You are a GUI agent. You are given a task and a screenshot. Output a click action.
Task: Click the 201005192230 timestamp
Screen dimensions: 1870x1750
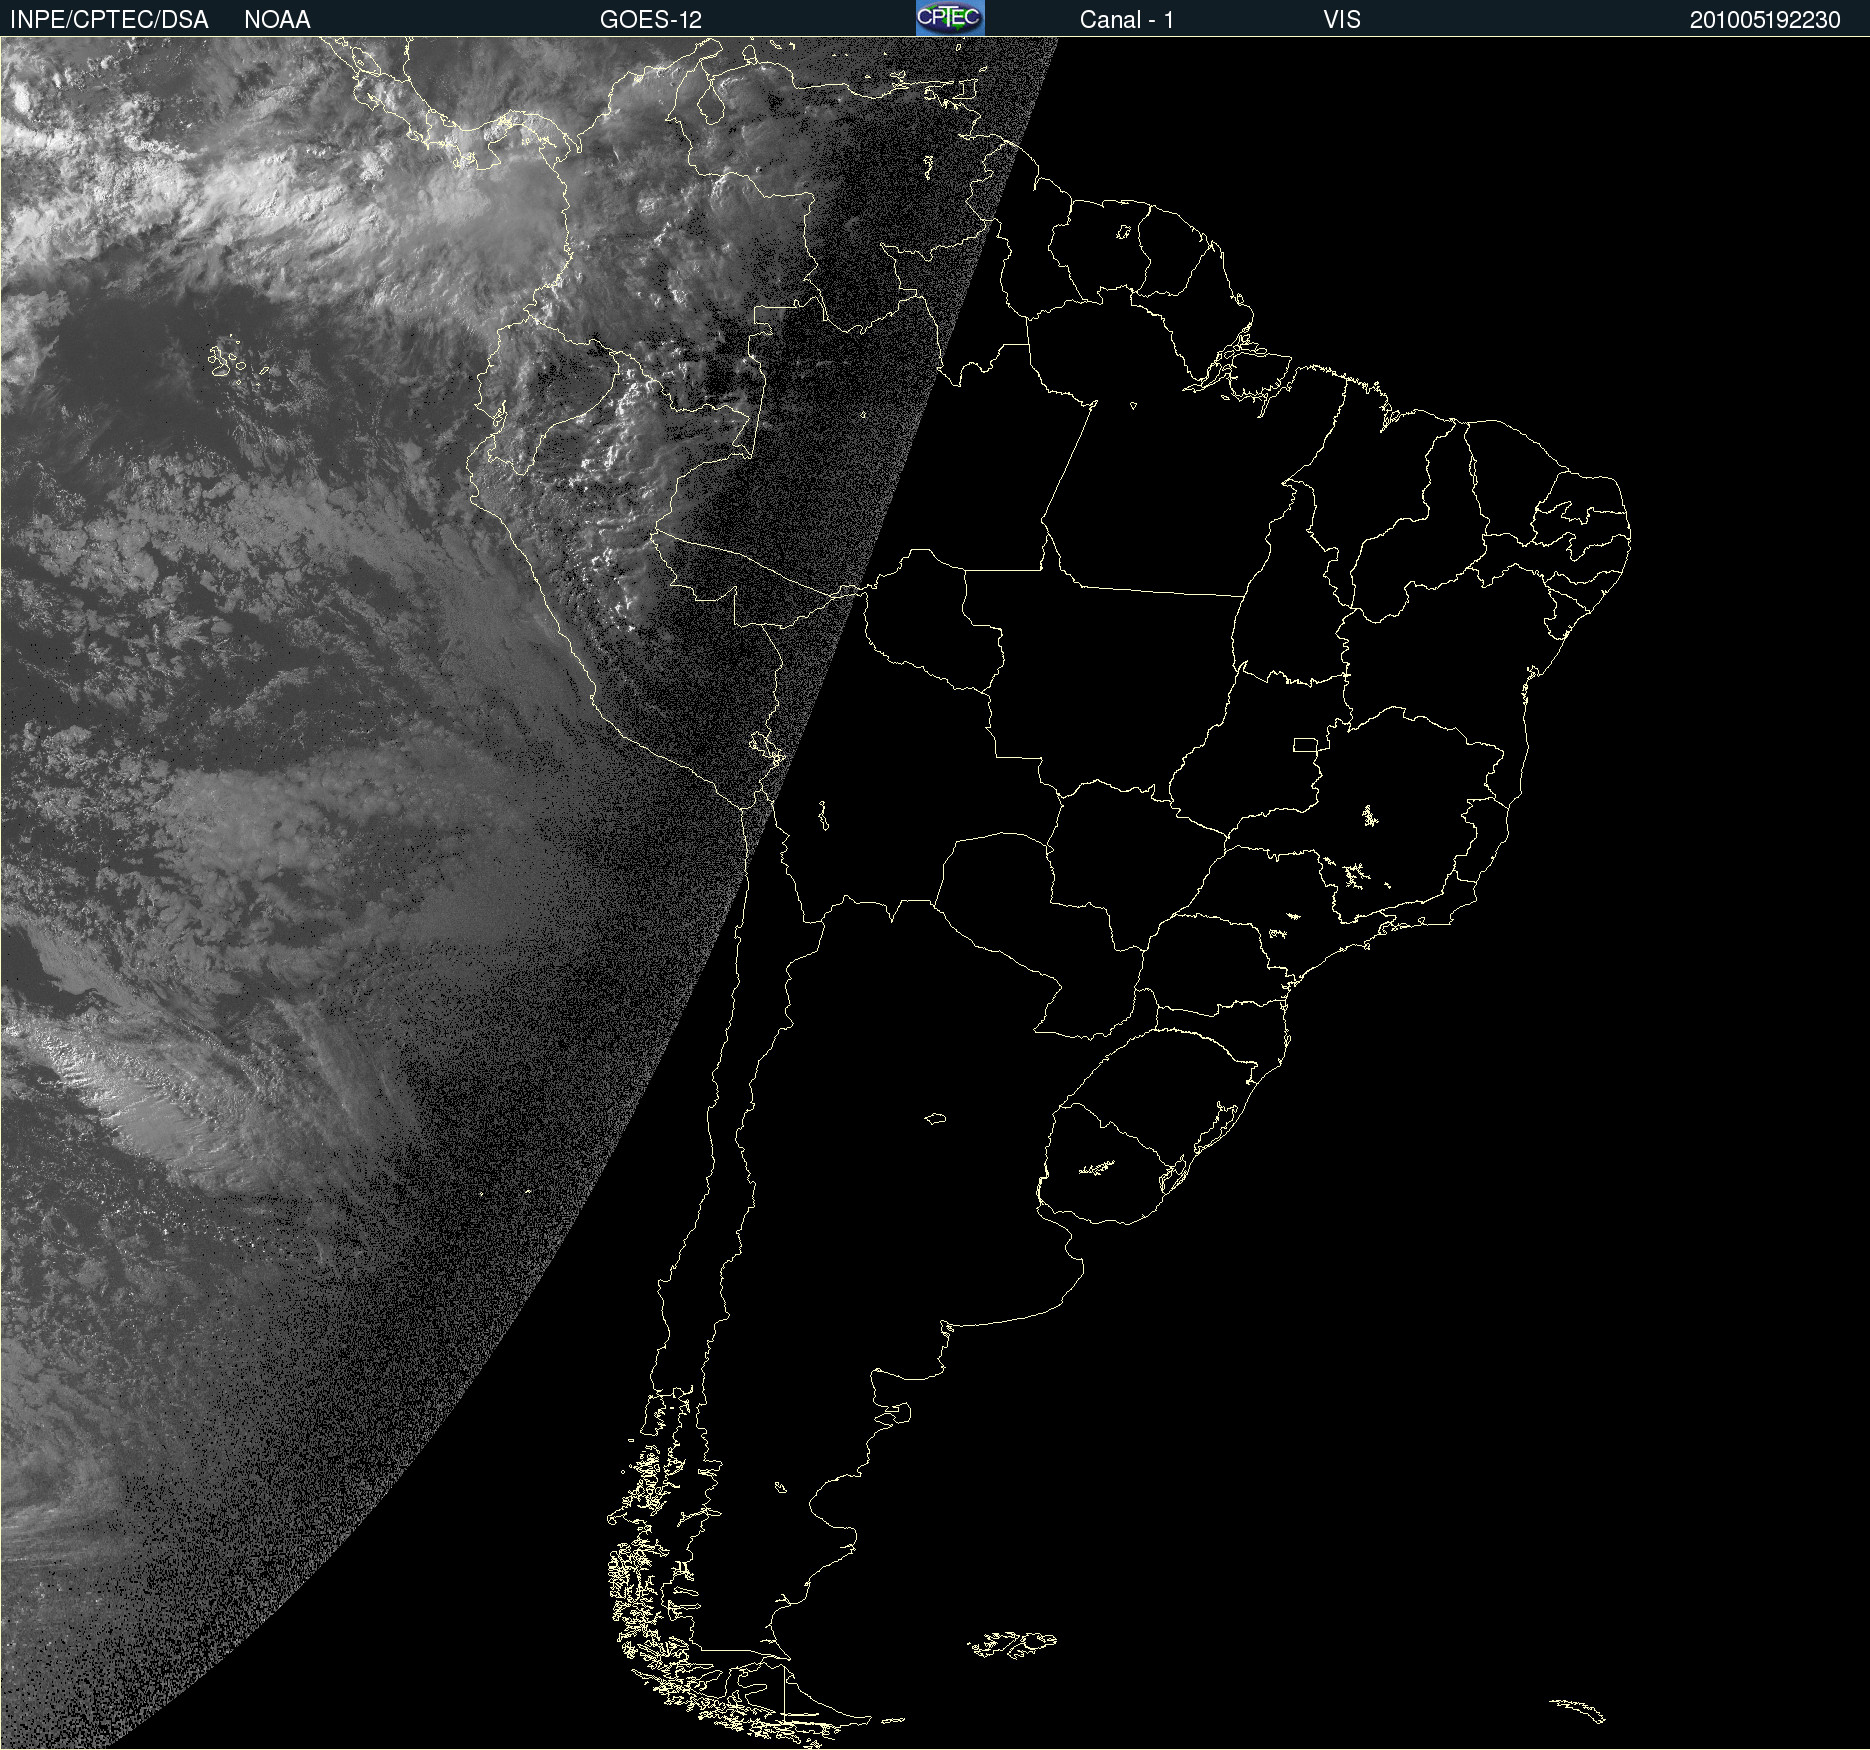[x=1765, y=20]
